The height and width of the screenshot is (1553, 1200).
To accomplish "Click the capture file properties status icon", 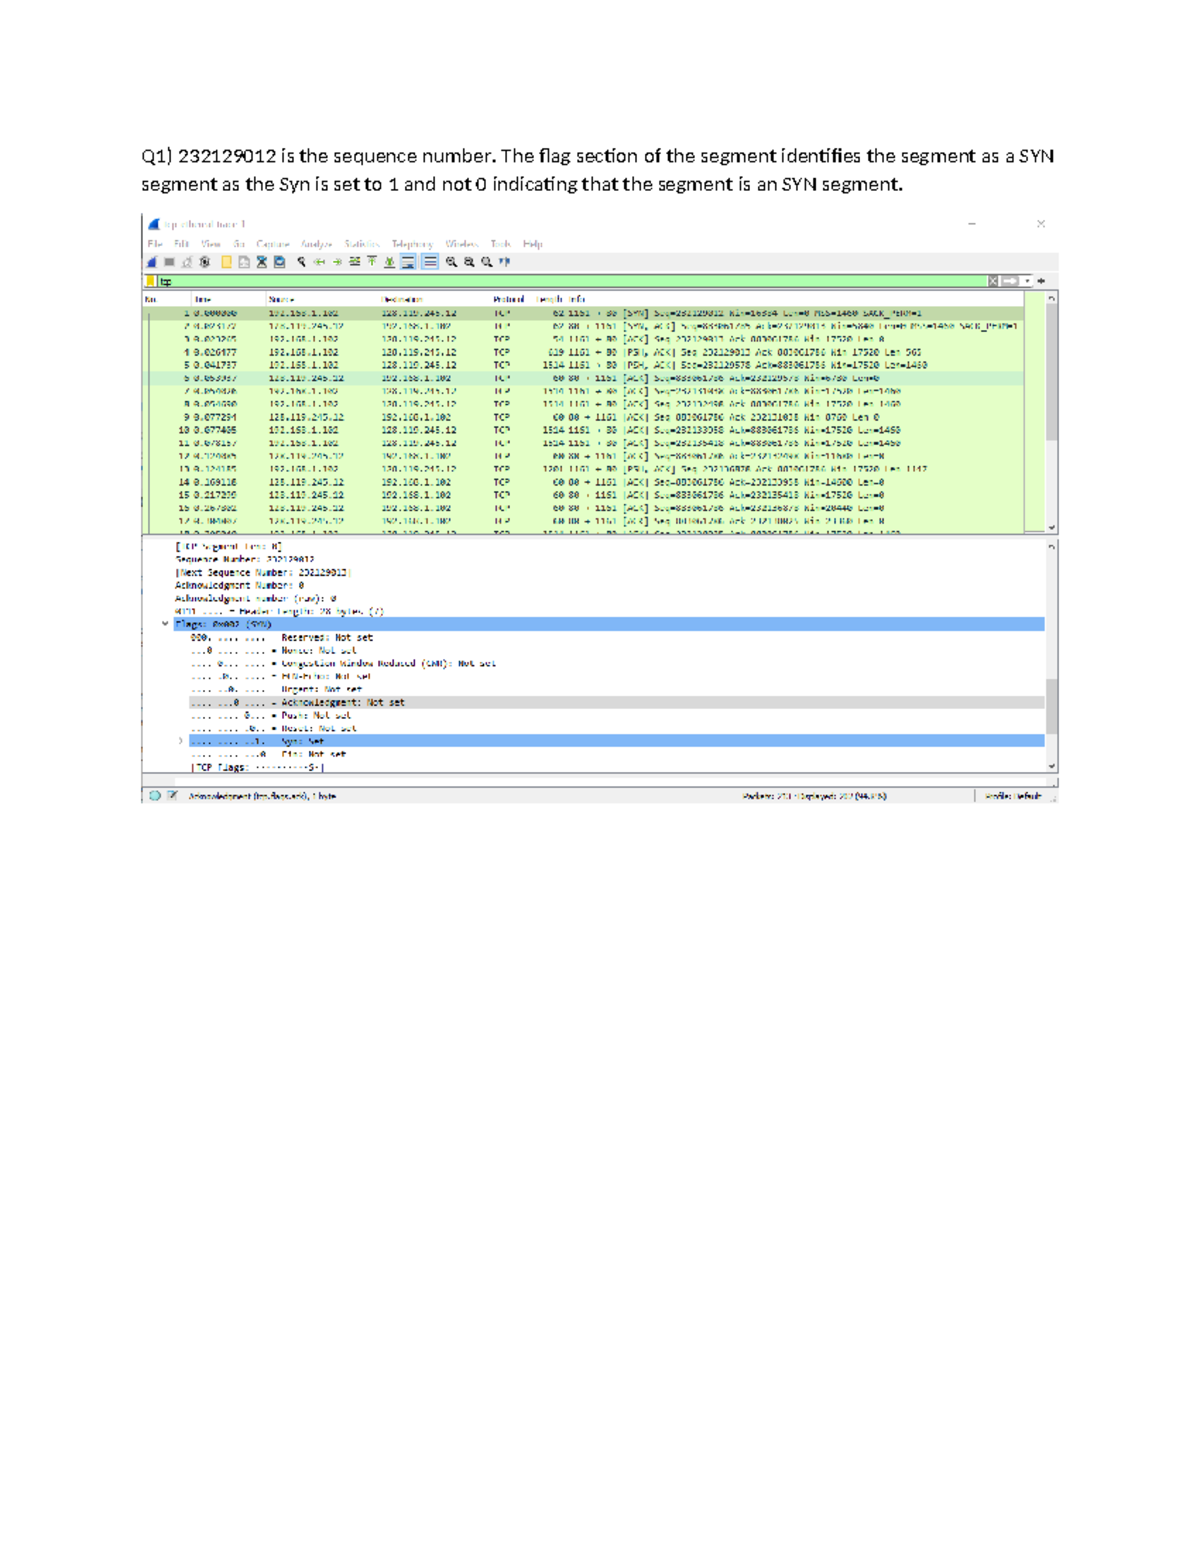I will coord(173,796).
